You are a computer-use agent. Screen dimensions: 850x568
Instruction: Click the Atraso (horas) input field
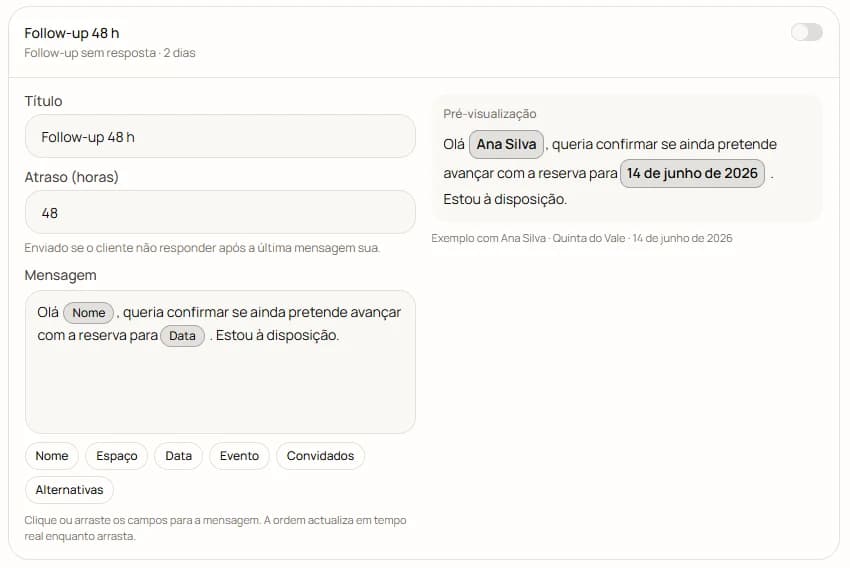[x=220, y=212]
